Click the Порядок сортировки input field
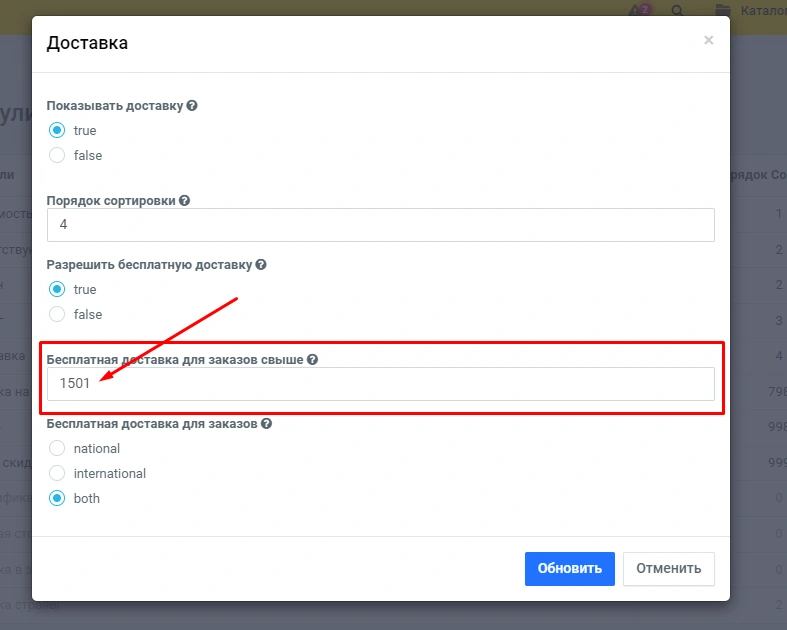787x630 pixels. click(x=380, y=225)
